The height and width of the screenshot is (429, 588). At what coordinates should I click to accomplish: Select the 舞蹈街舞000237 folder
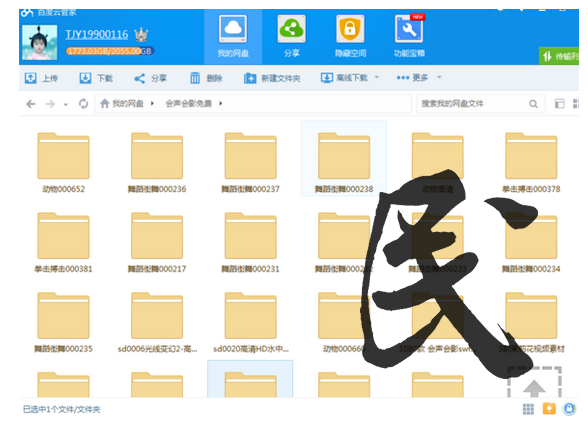[x=250, y=162]
